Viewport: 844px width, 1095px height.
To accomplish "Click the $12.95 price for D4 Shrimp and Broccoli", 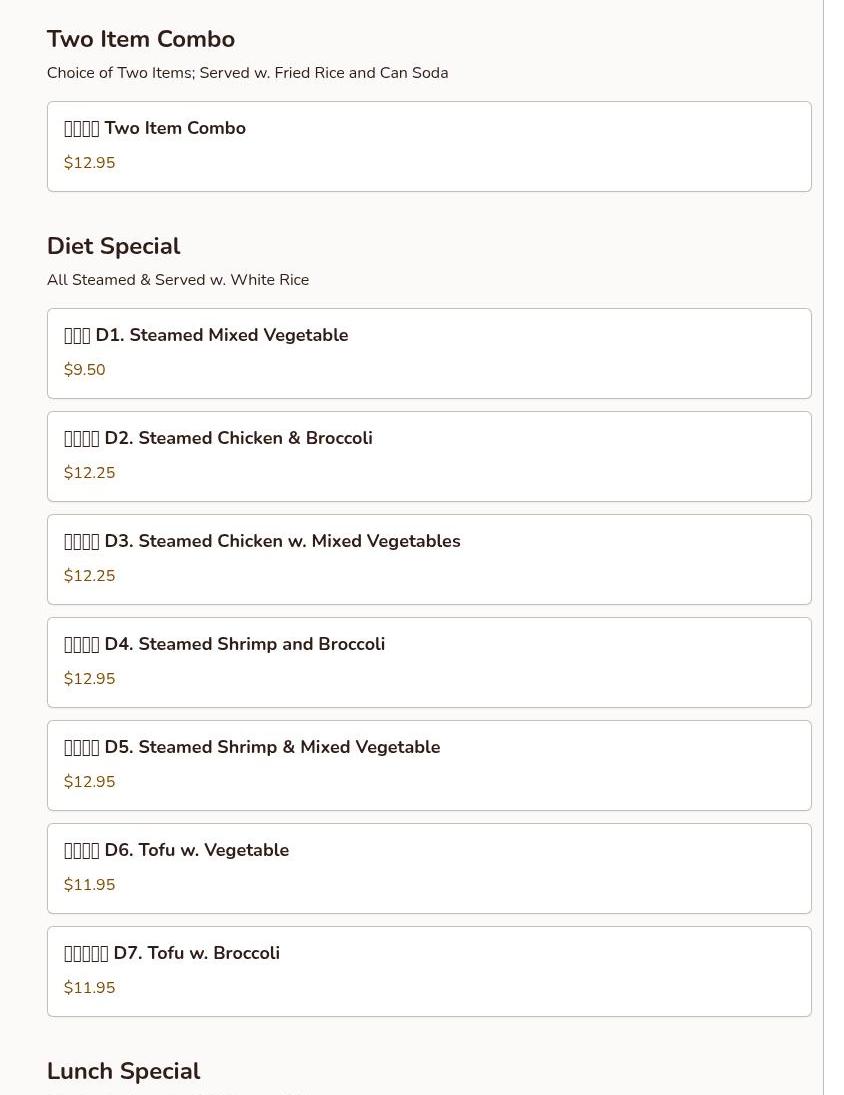I will click(x=89, y=679).
